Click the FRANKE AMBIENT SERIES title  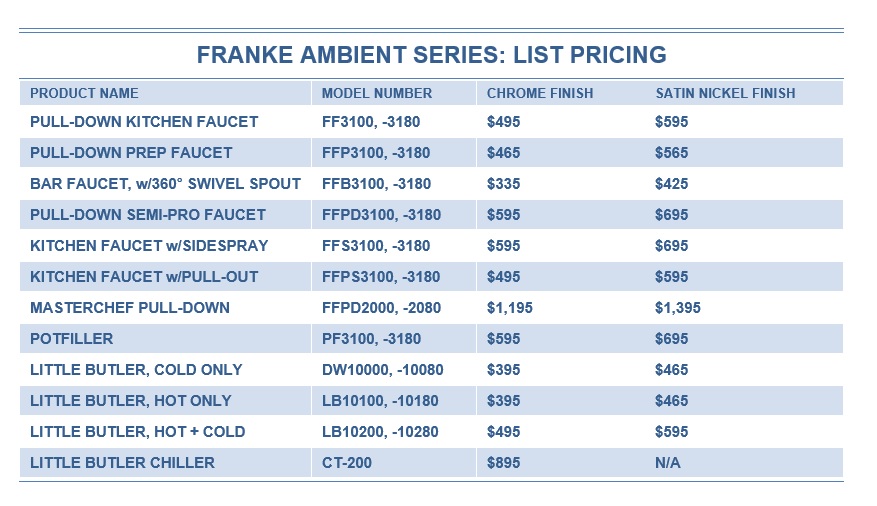pos(431,55)
